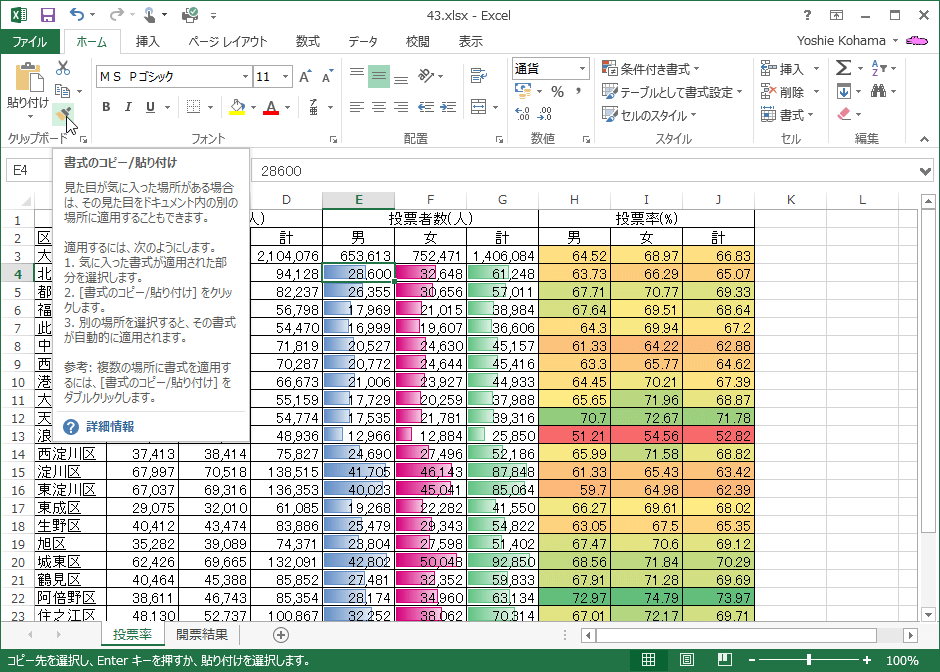Apply percent style with % icon

tap(558, 92)
